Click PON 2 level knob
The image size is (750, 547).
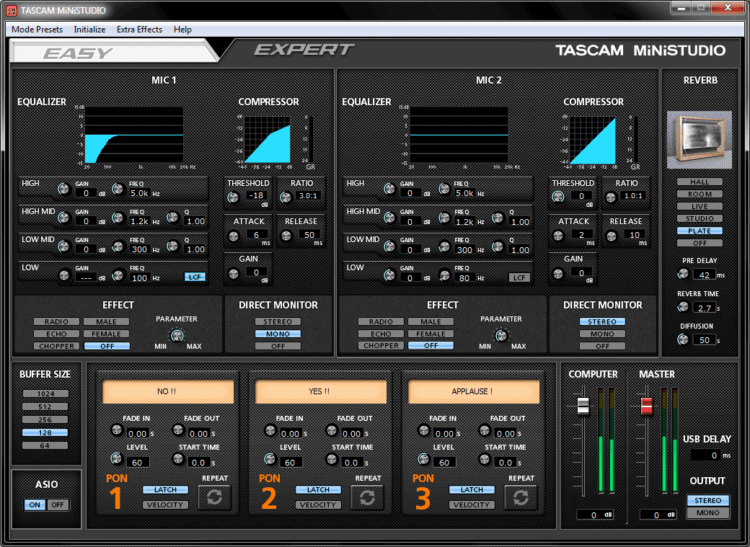(270, 459)
